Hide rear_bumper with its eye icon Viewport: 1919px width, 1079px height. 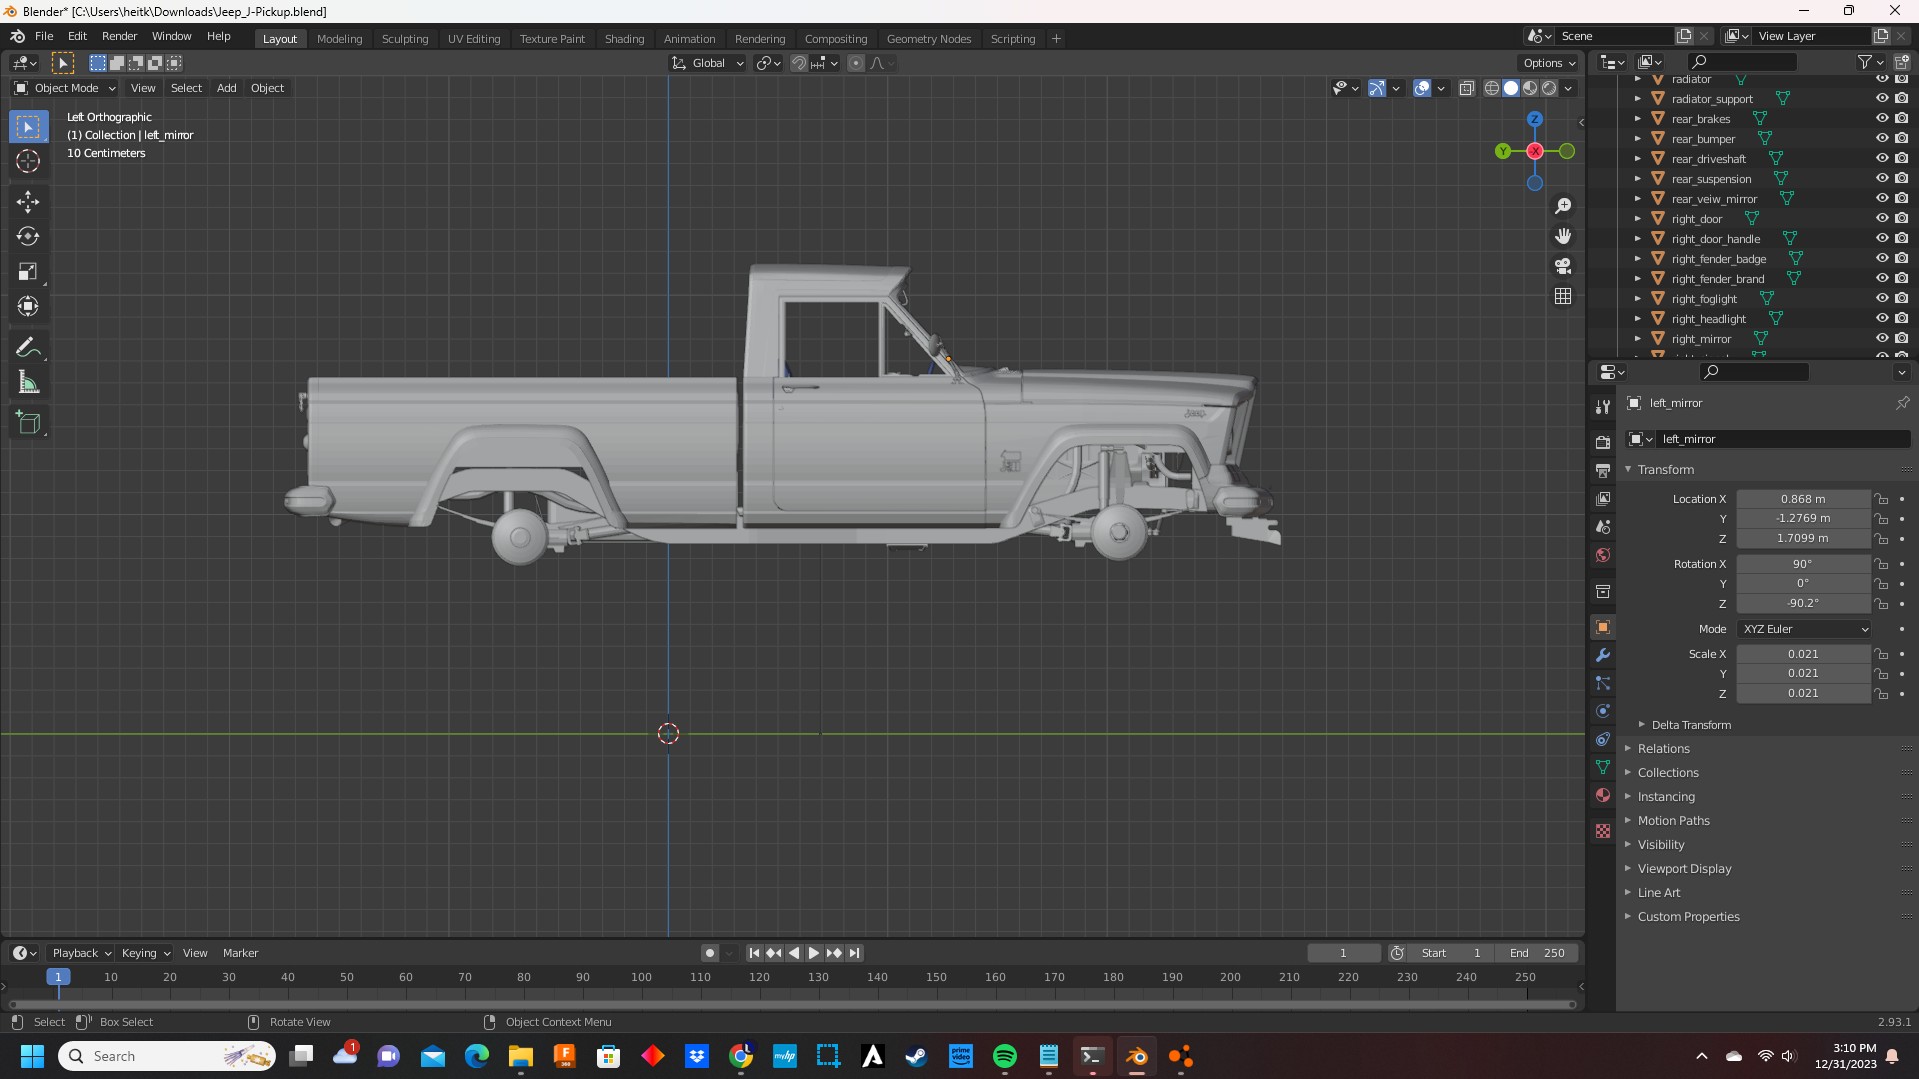pos(1881,138)
